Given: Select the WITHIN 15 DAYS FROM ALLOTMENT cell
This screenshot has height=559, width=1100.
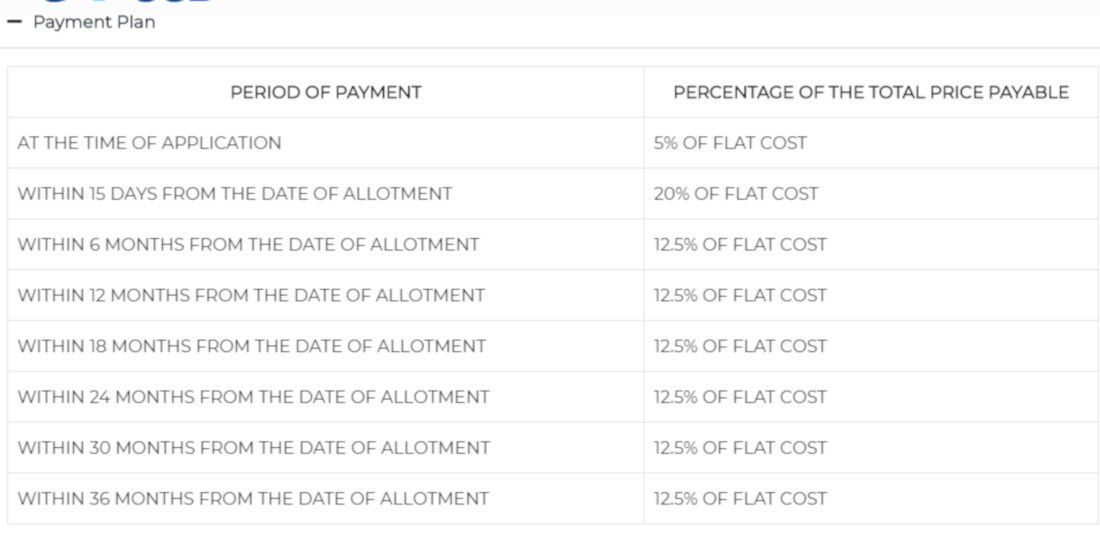Looking at the screenshot, I should click(x=235, y=194).
